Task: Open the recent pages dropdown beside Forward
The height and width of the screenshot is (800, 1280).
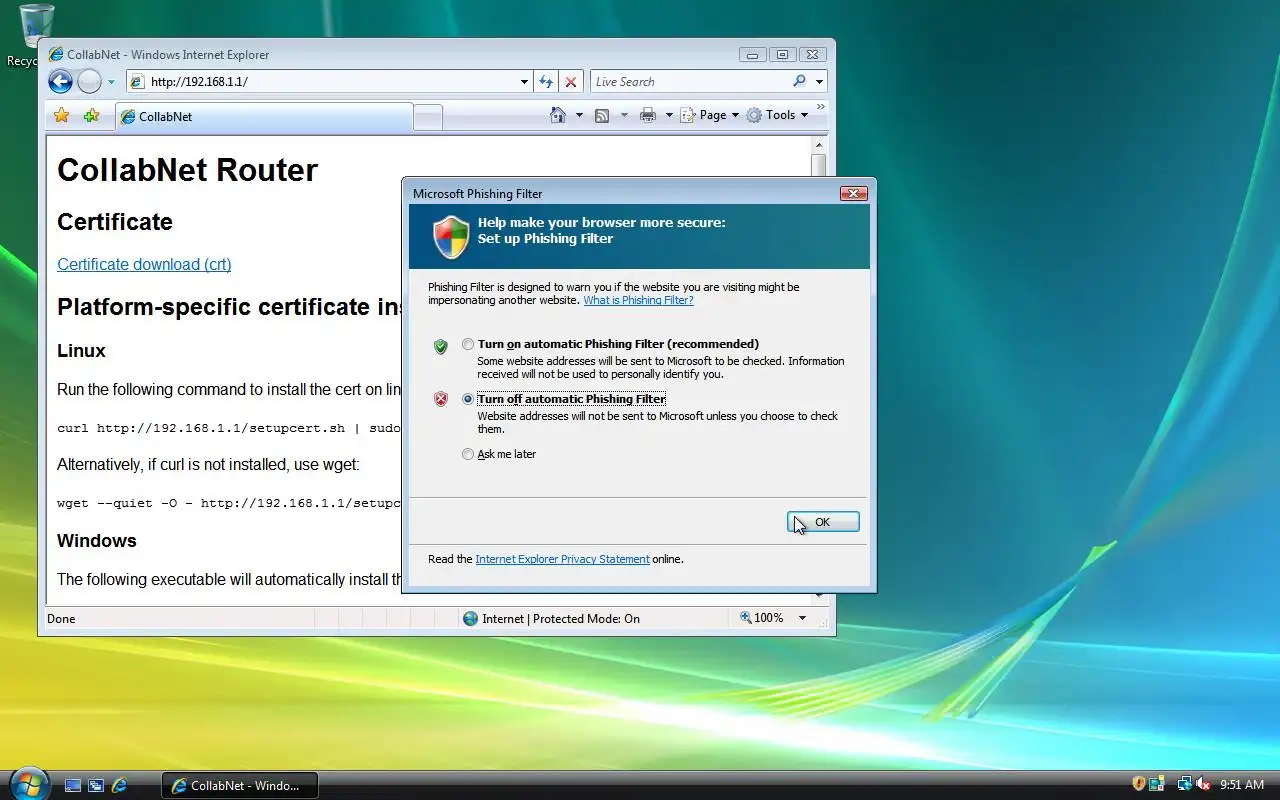Action: point(111,82)
